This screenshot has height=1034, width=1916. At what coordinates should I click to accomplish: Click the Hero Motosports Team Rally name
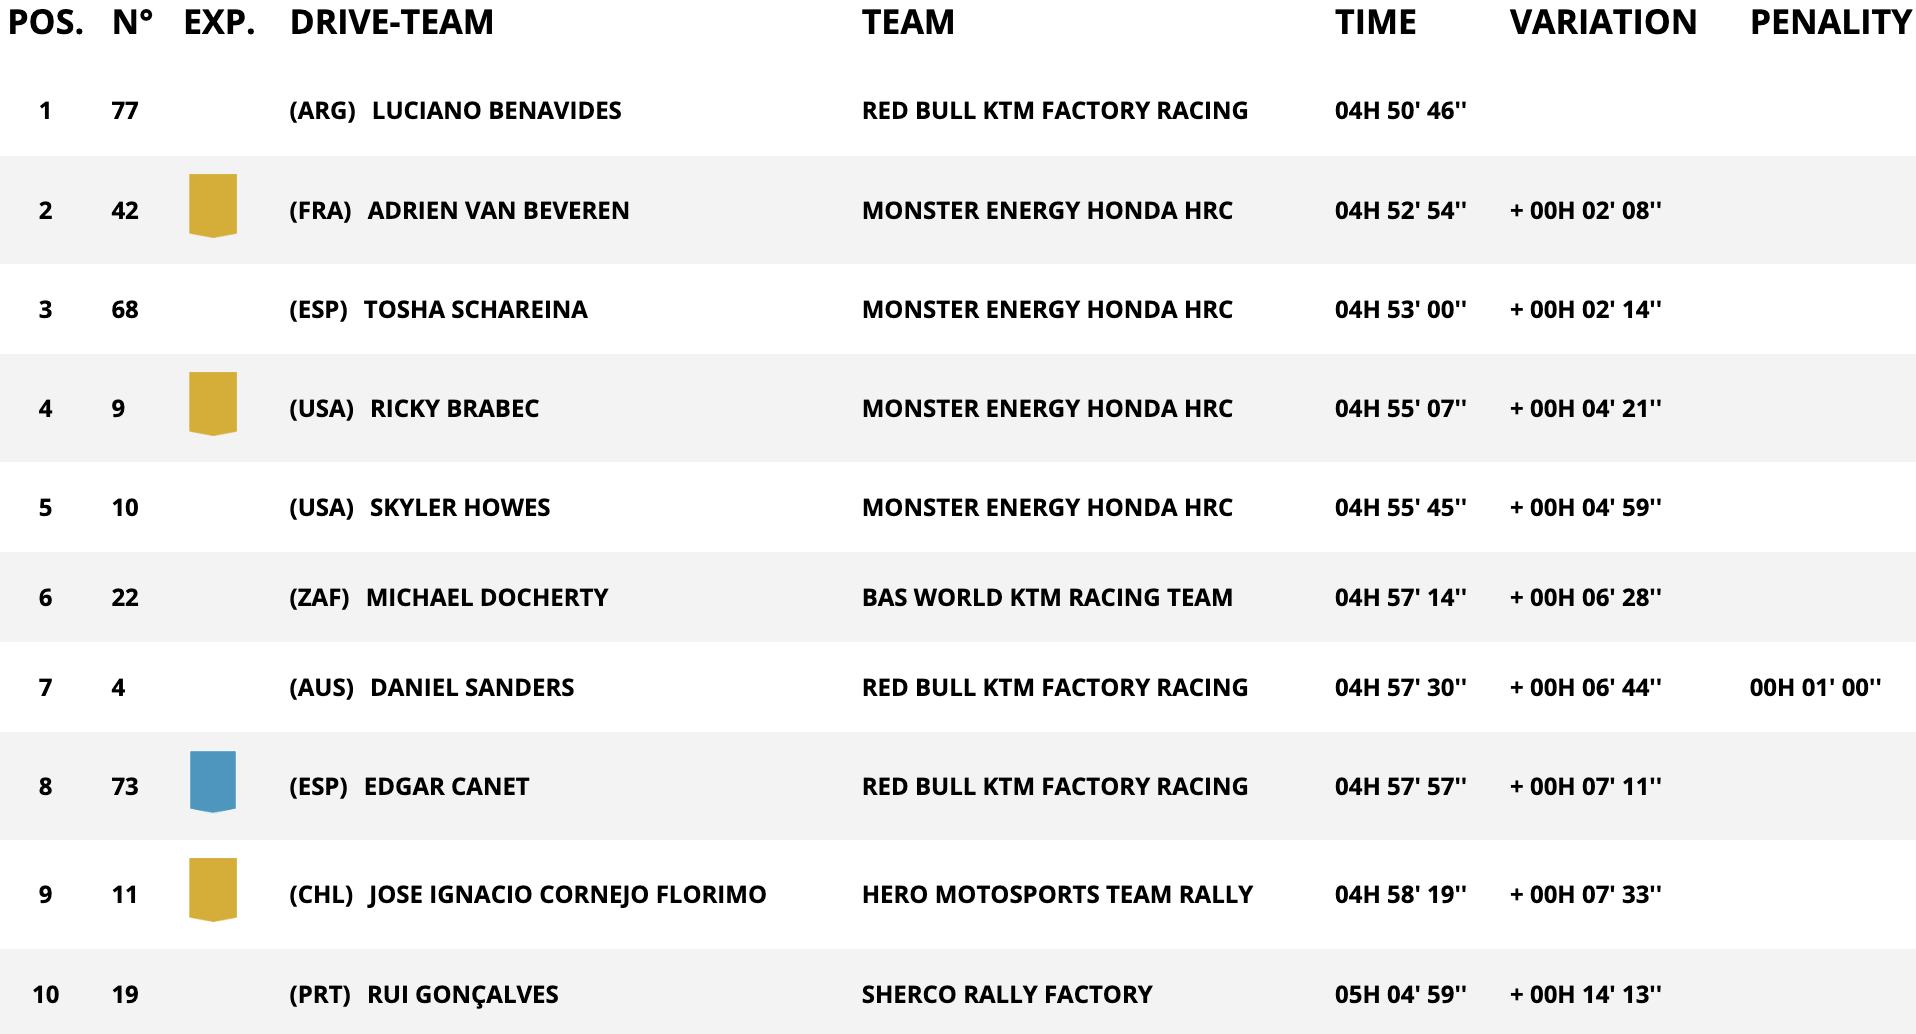click(x=1057, y=895)
